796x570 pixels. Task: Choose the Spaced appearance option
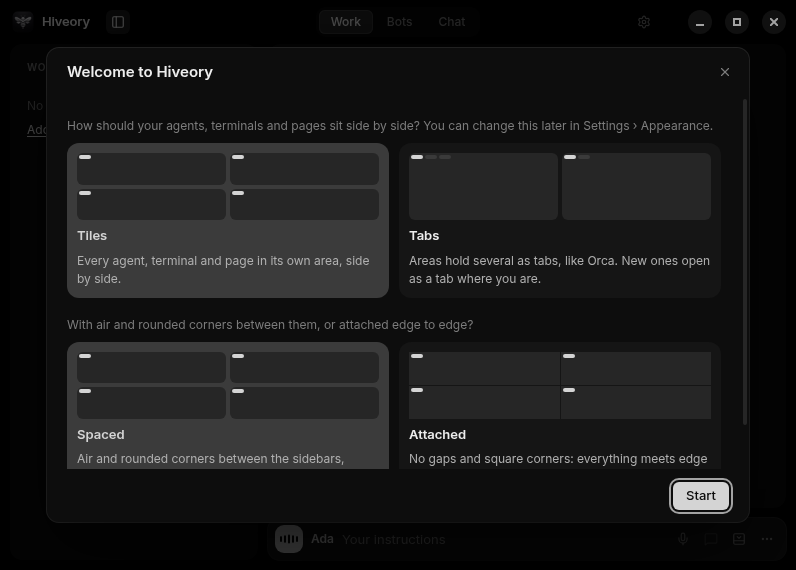coord(228,406)
